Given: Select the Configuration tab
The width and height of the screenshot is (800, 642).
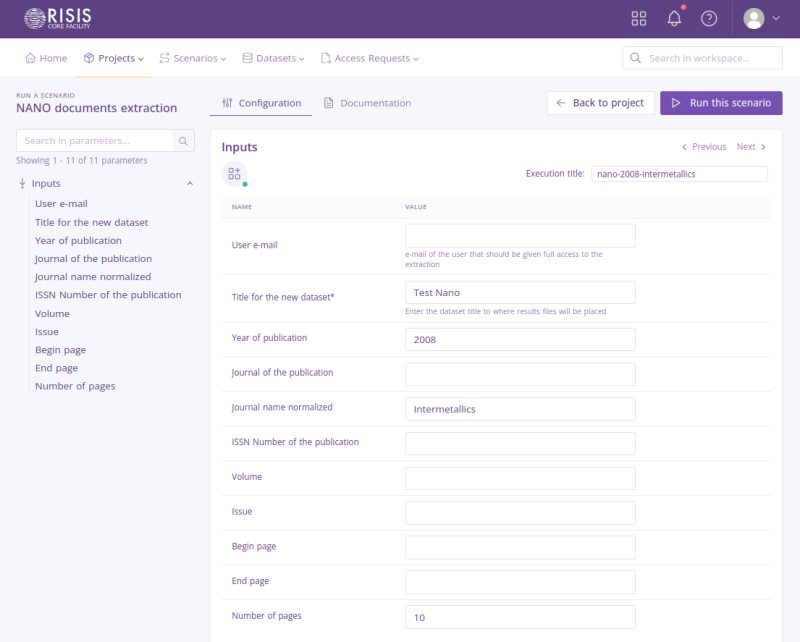Looking at the screenshot, I should point(261,103).
